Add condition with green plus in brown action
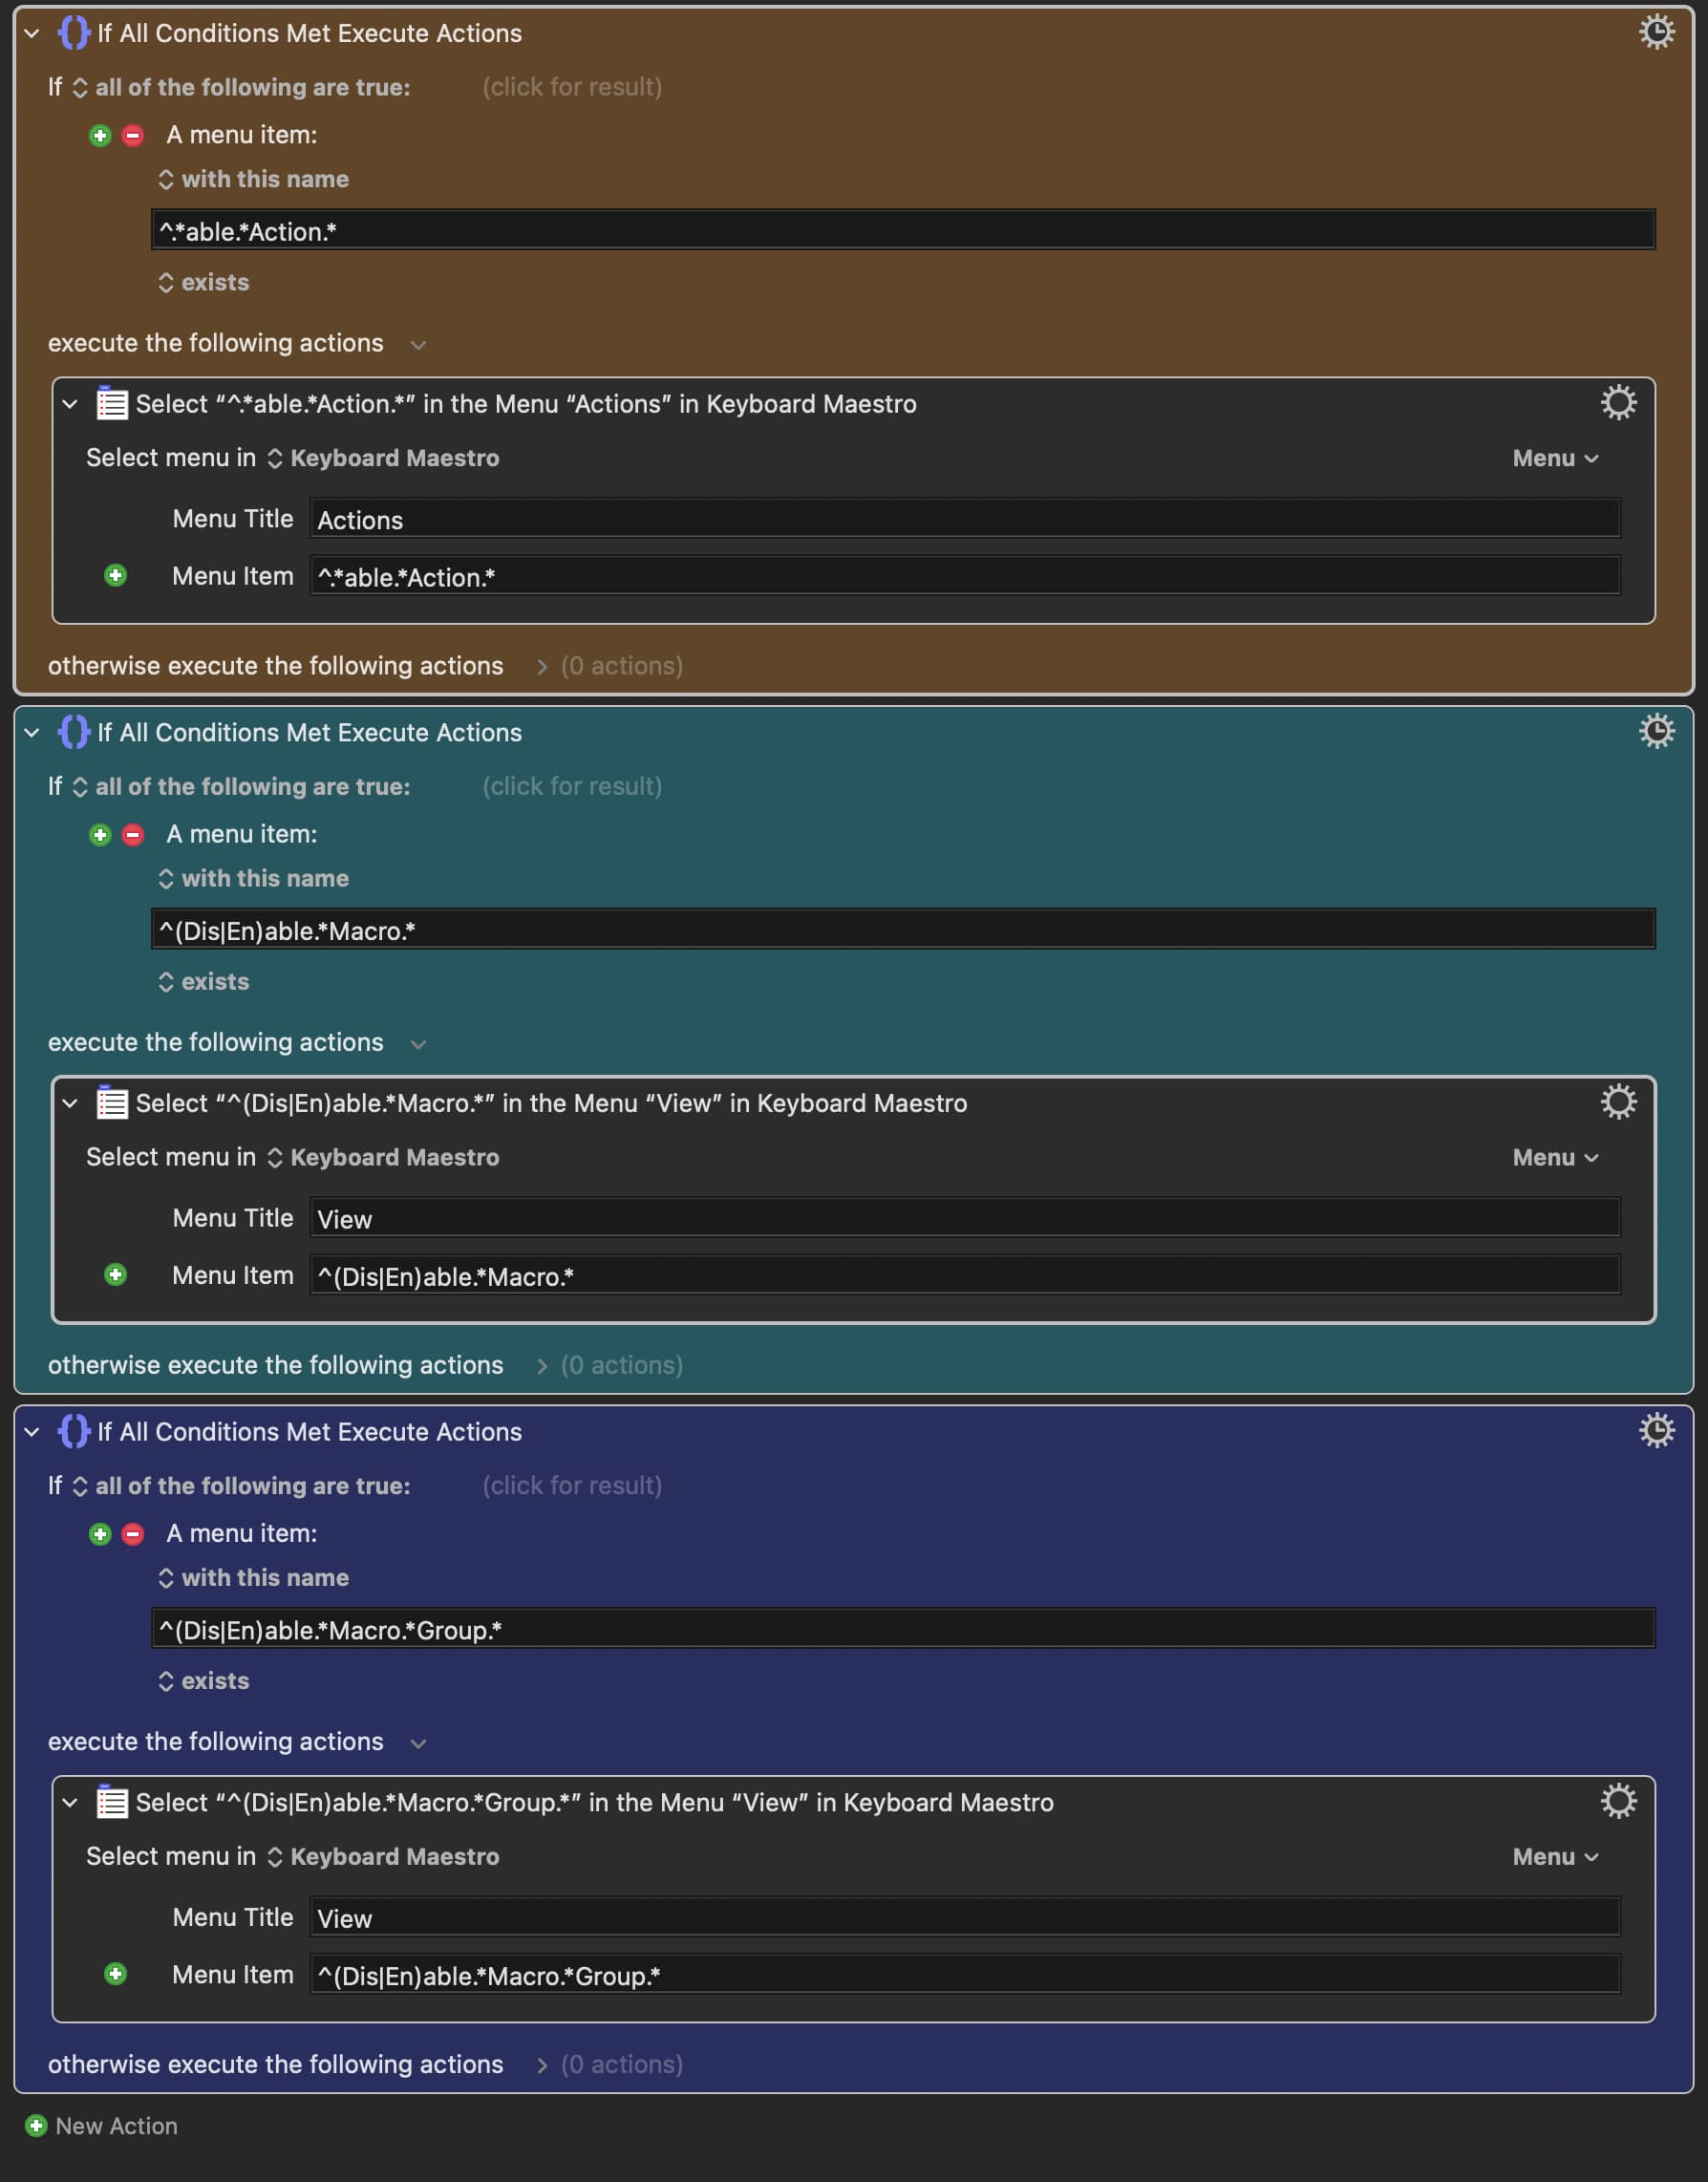1708x2182 pixels. pos(100,135)
